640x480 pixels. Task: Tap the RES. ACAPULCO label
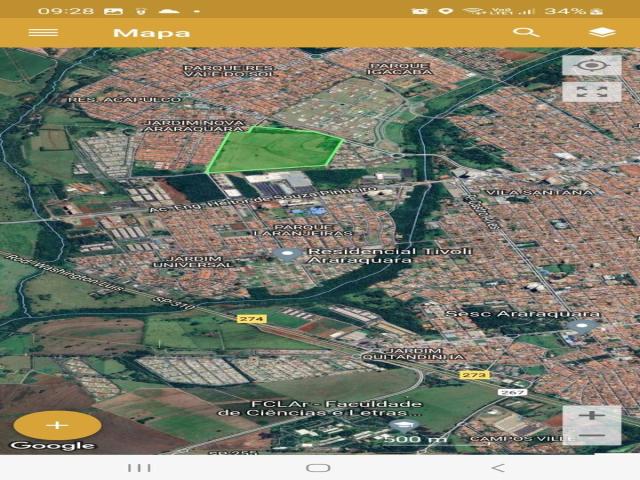pos(124,100)
